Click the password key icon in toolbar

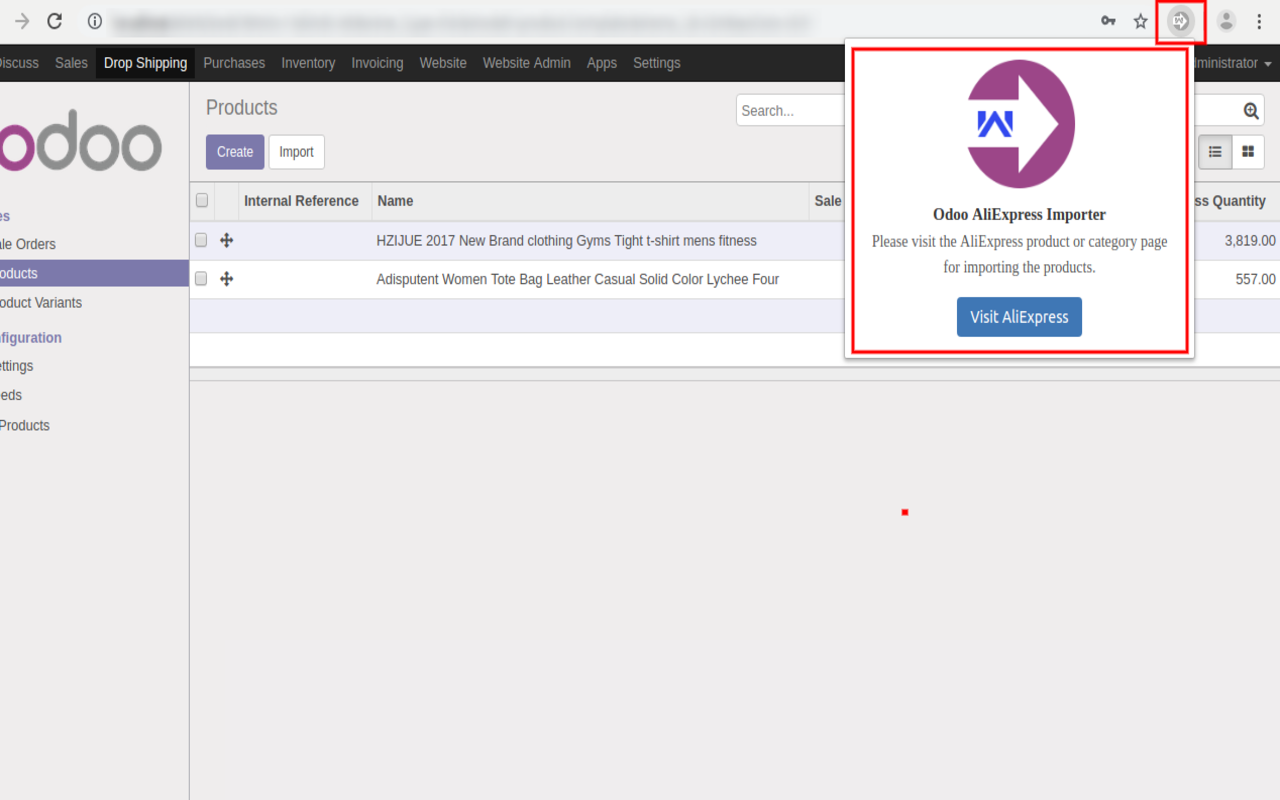[x=1108, y=20]
